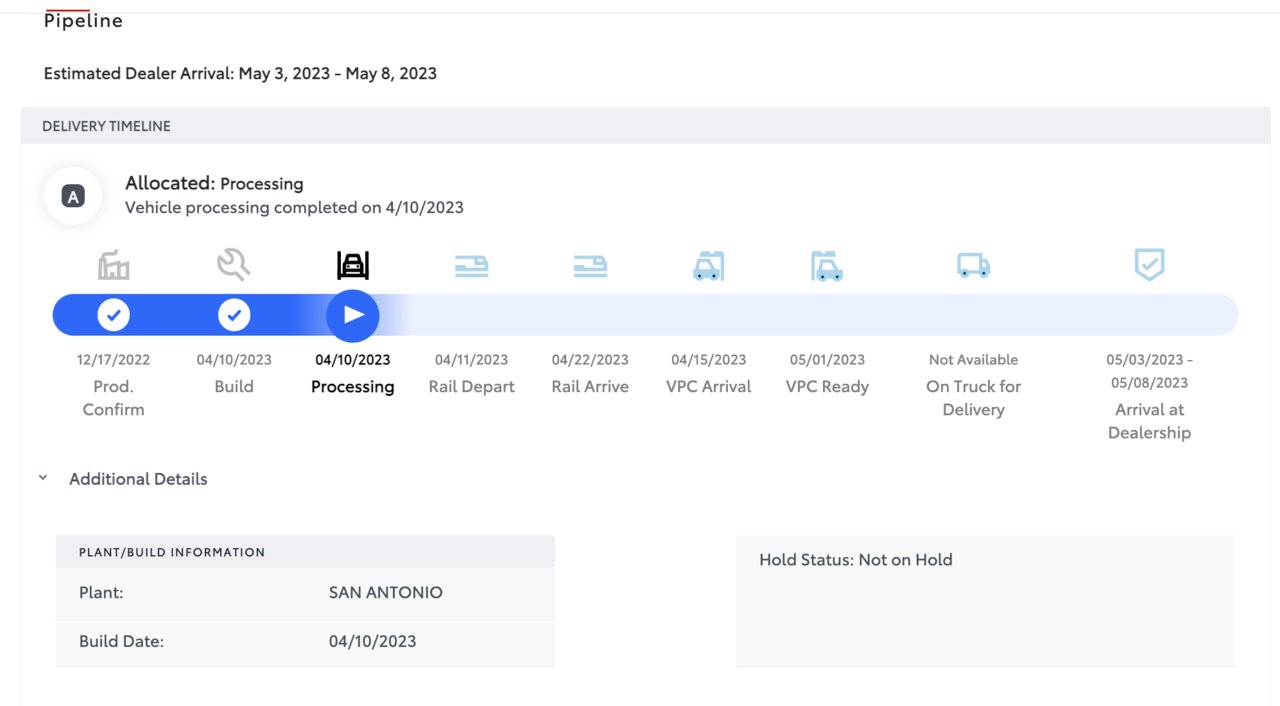Click the 04/11/2023 Rail Depart date
Image resolution: width=1280 pixels, height=706 pixels.
pos(472,360)
